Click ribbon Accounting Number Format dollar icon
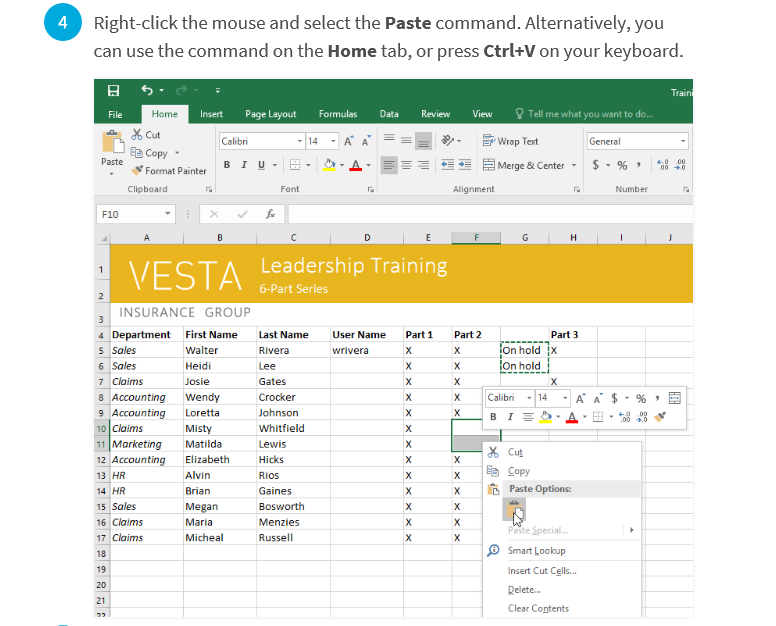The width and height of the screenshot is (776, 626). tap(596, 165)
